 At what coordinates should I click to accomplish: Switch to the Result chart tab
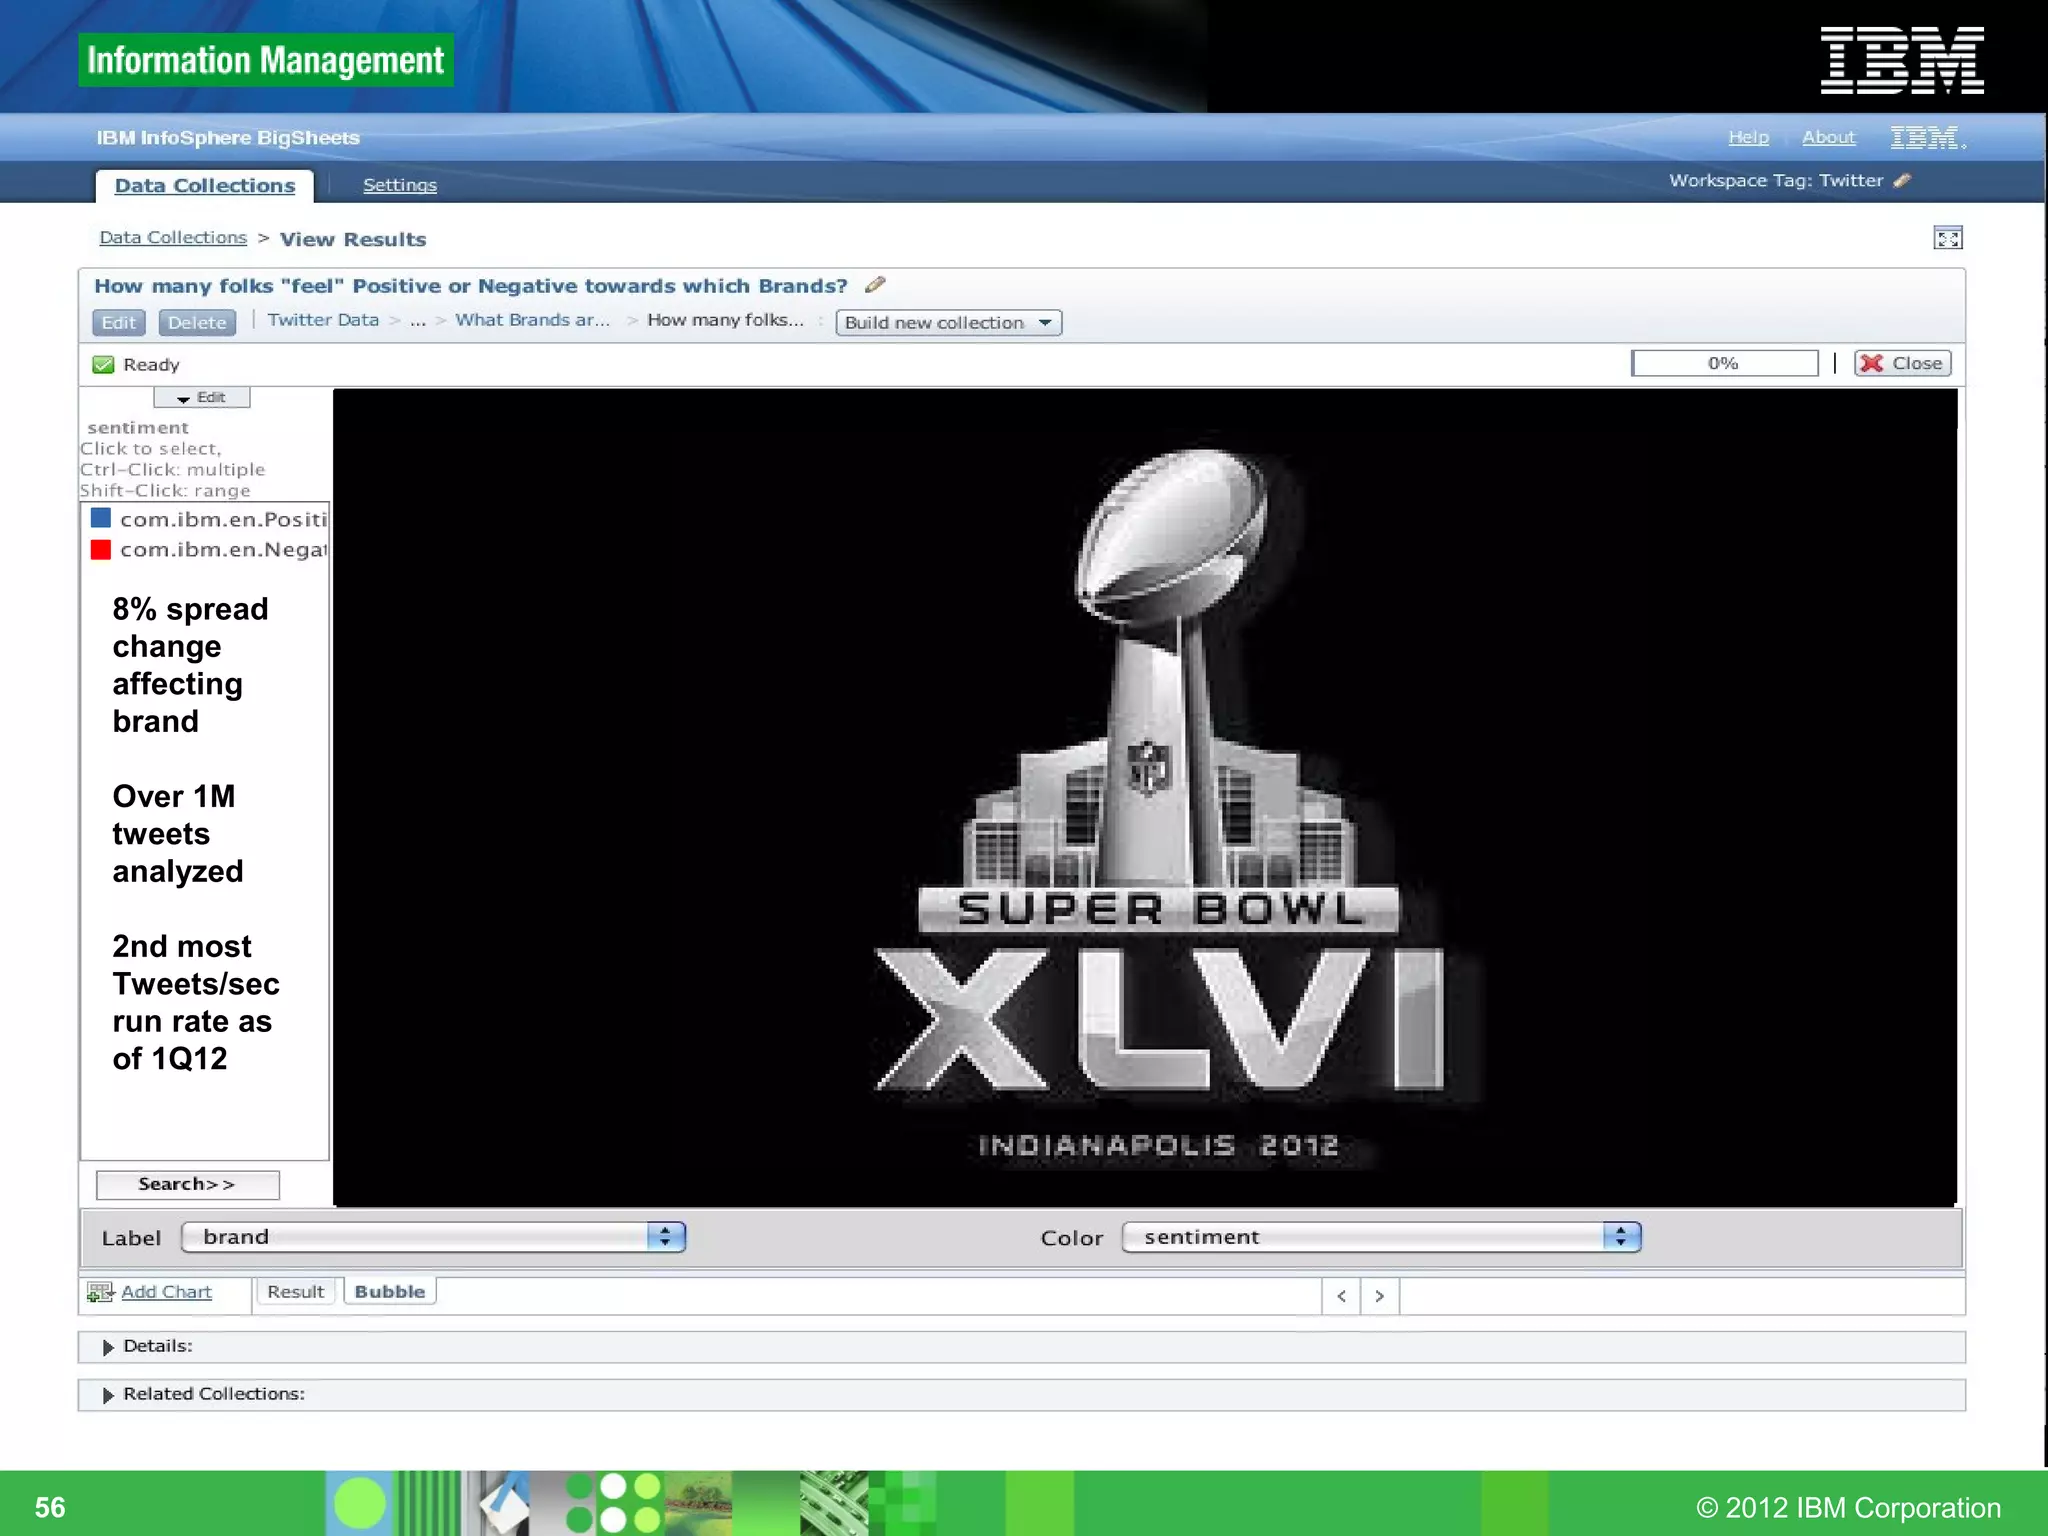click(x=295, y=1291)
